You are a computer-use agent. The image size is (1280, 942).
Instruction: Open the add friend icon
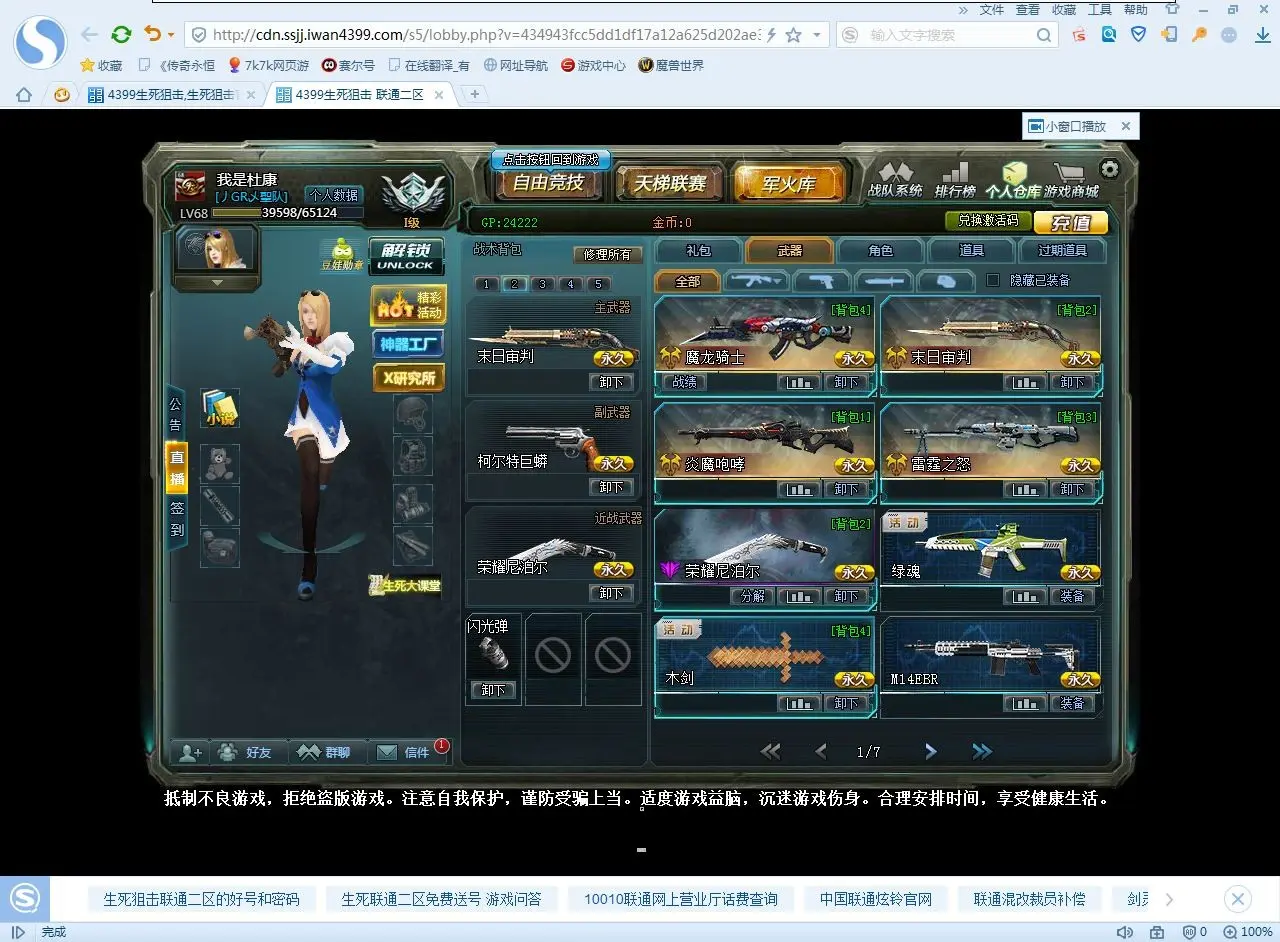click(190, 752)
